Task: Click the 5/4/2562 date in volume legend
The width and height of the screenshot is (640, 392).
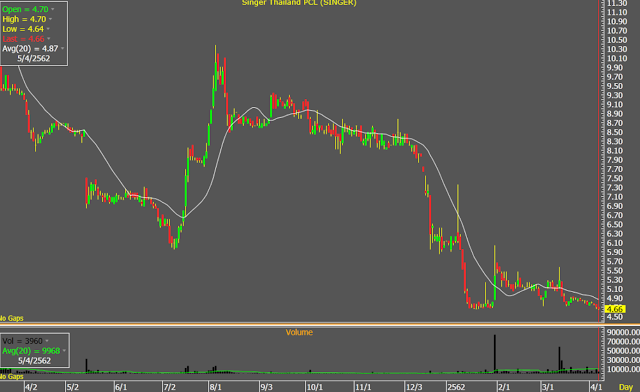Action: click(34, 361)
